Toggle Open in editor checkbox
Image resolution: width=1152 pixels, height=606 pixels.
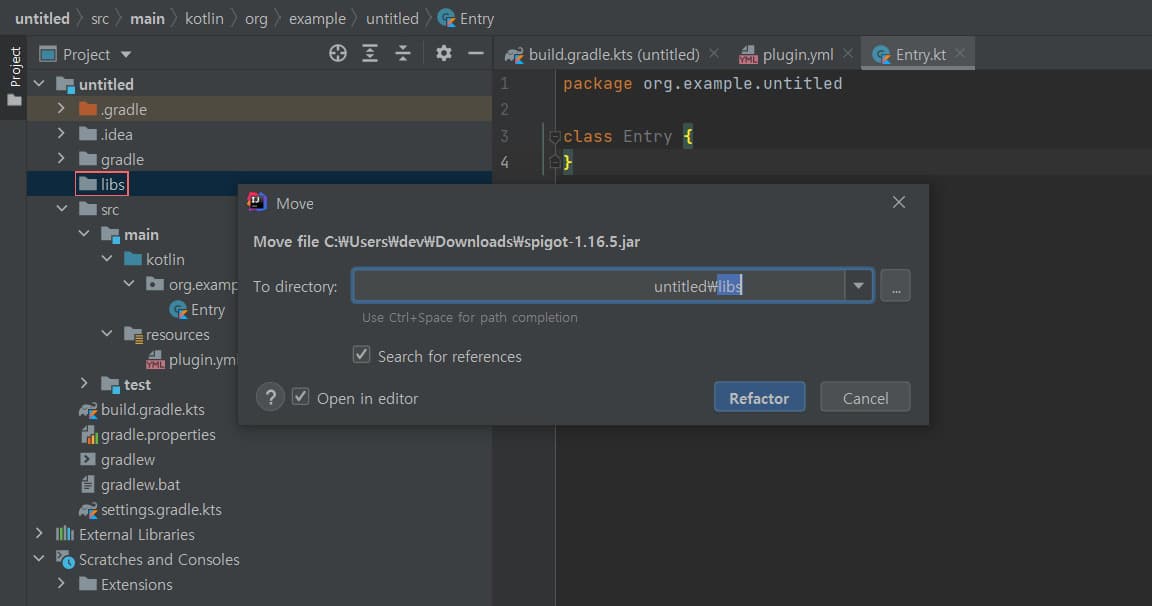pos(301,397)
